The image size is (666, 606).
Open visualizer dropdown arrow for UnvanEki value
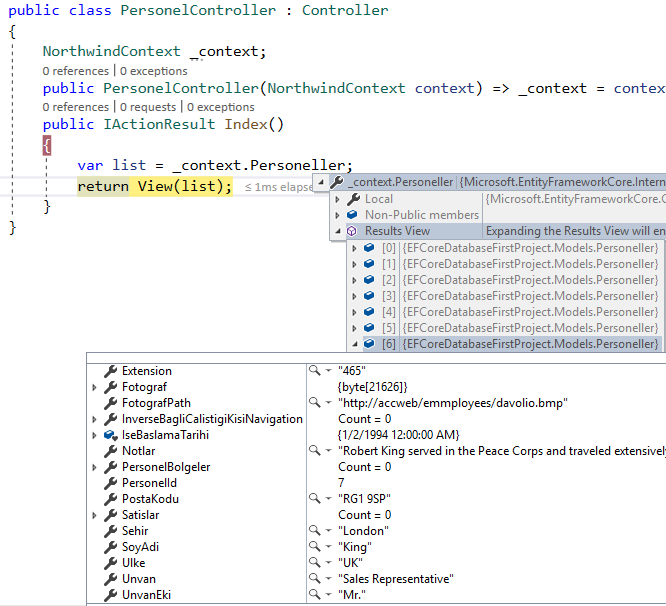[x=328, y=595]
